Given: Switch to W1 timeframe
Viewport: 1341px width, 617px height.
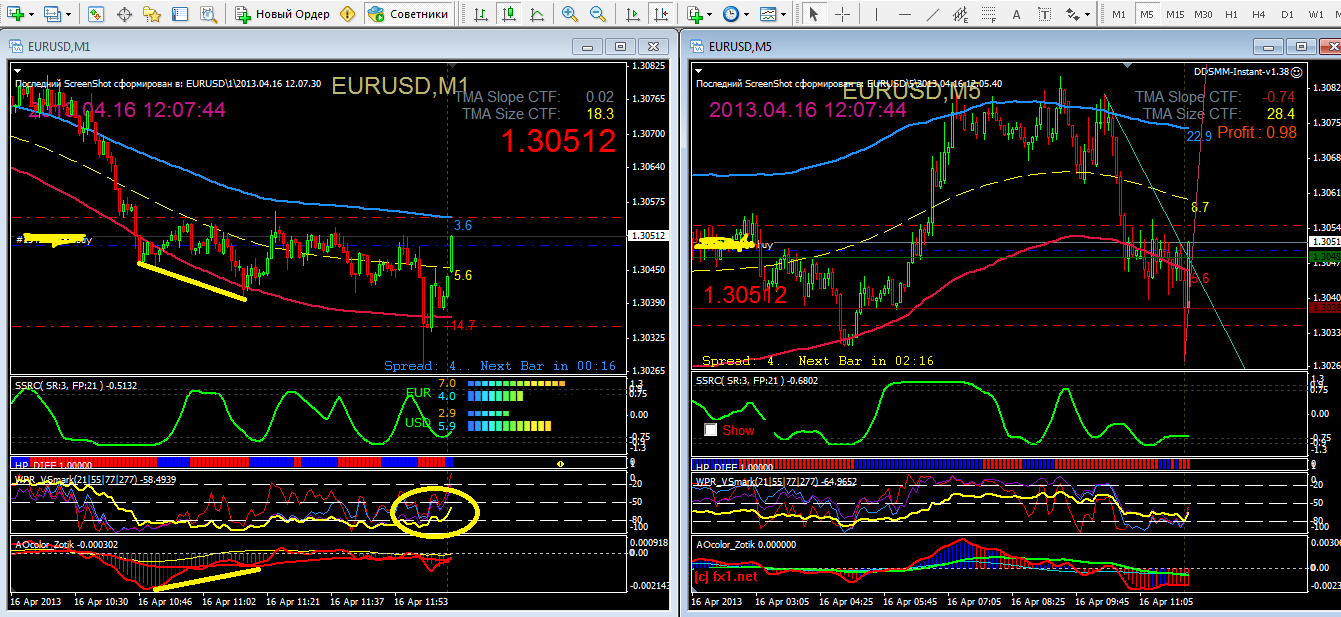Looking at the screenshot, I should [x=1314, y=14].
